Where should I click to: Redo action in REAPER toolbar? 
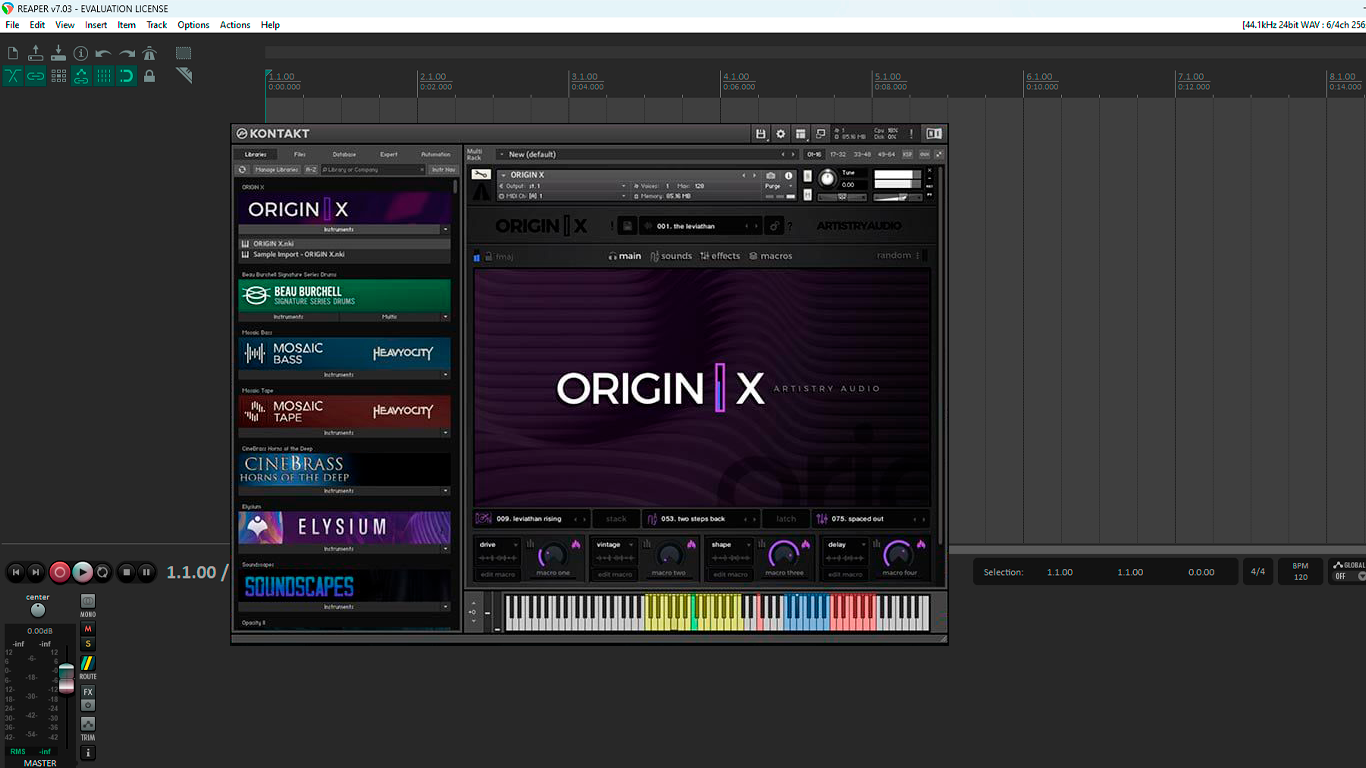coord(127,53)
